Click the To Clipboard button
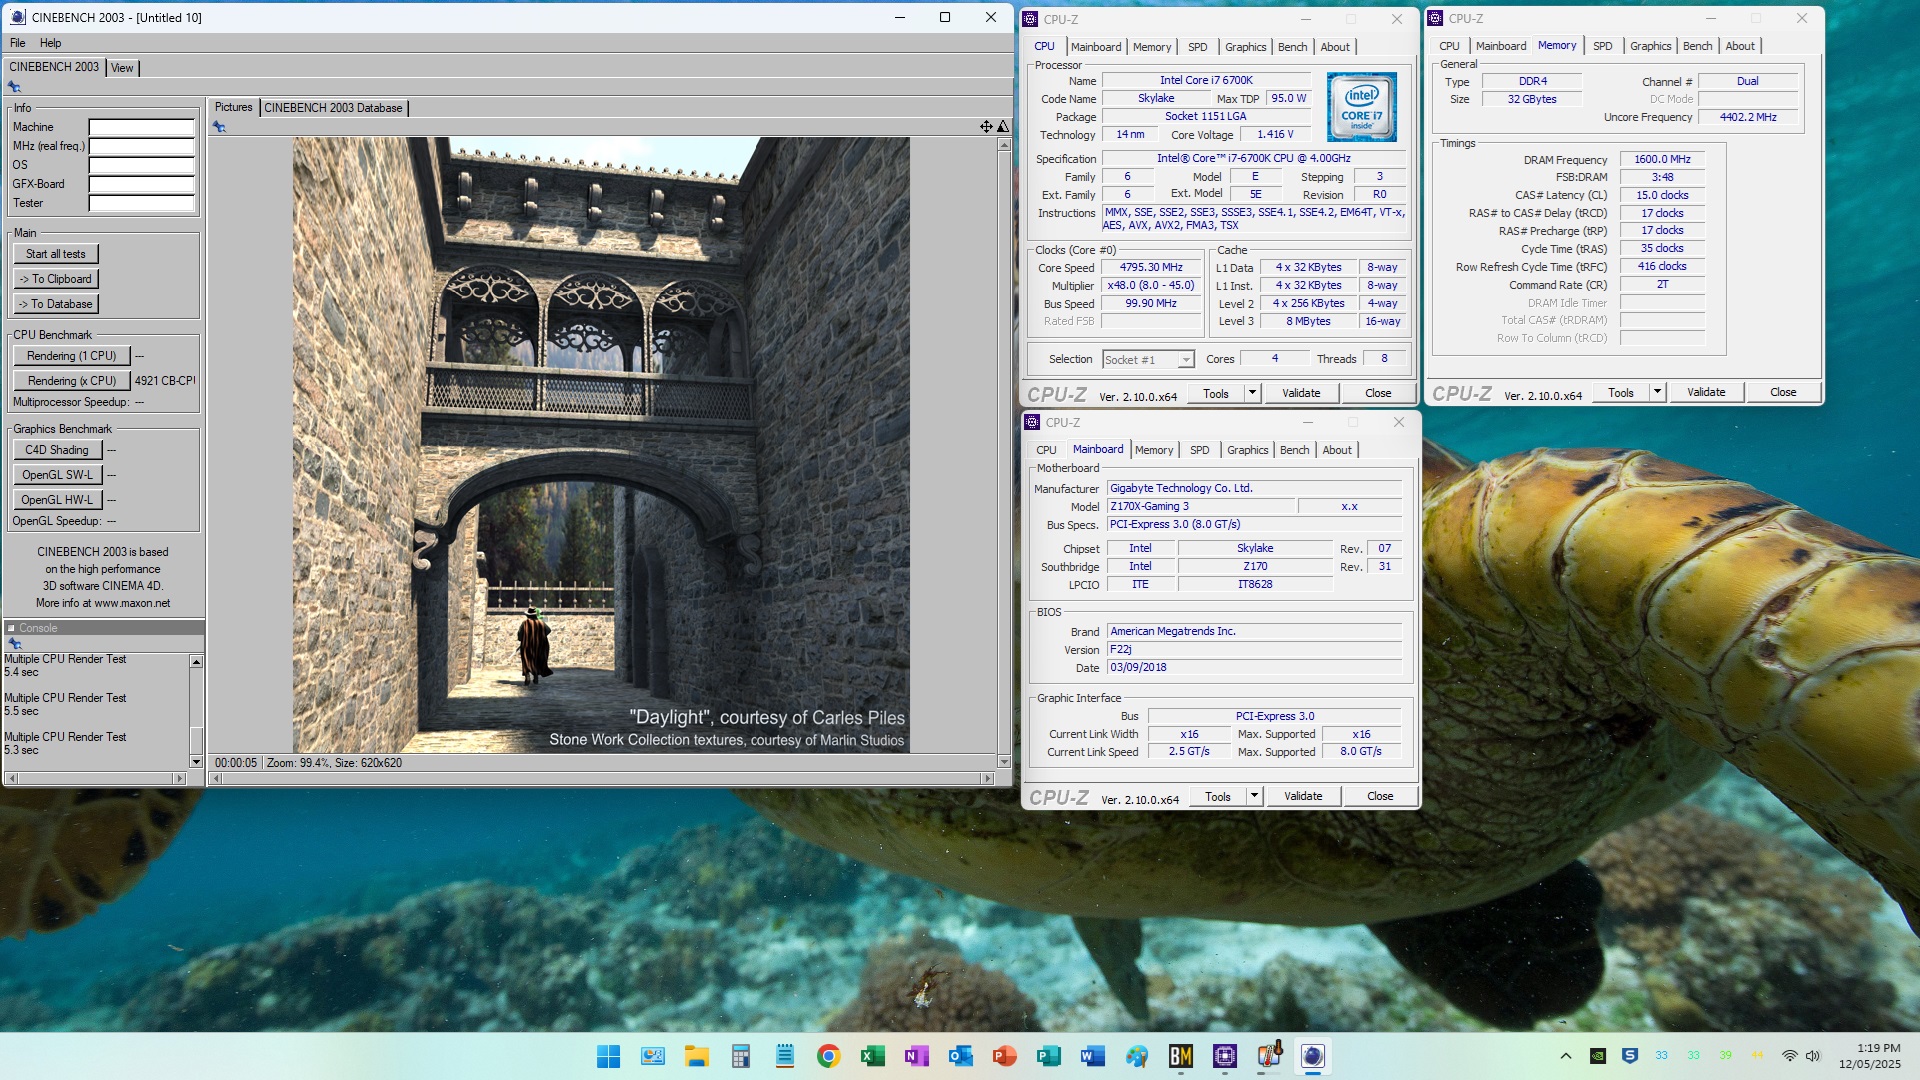Screen dimensions: 1920x1080 pyautogui.click(x=56, y=279)
